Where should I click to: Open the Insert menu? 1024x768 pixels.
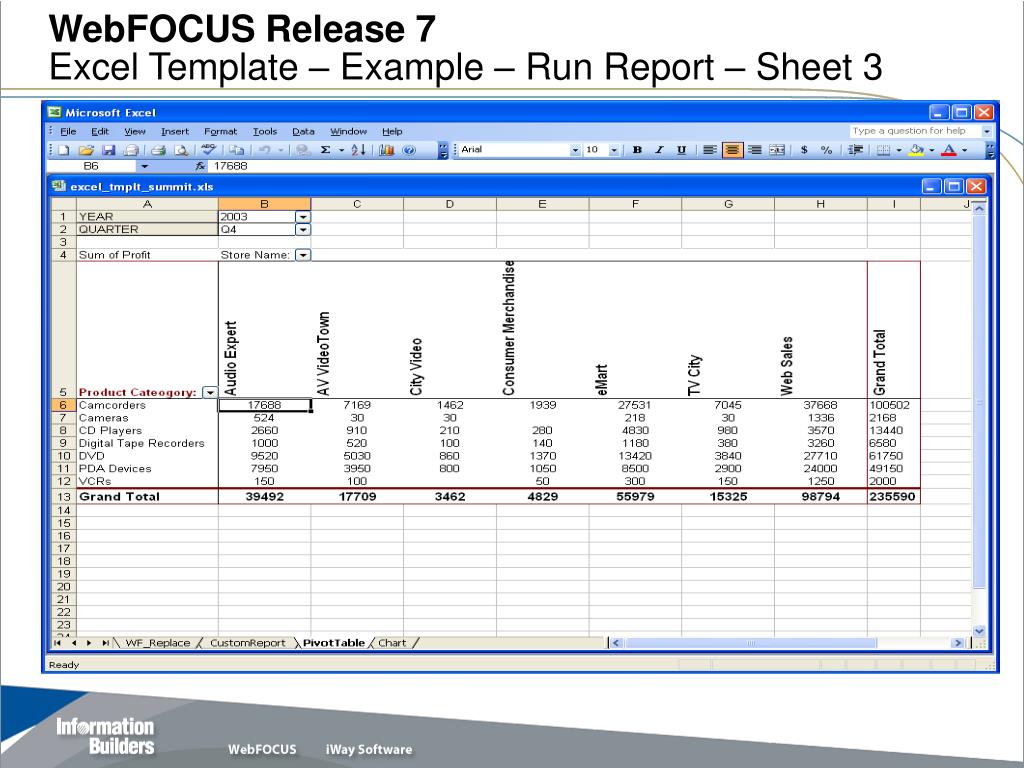coord(175,131)
